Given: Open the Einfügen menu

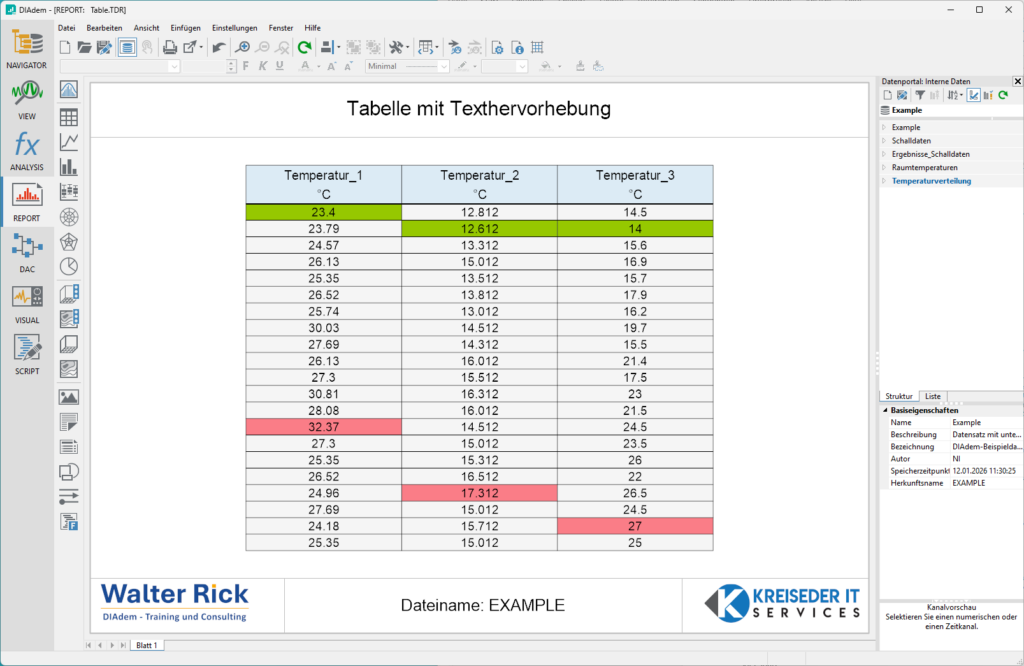Looking at the screenshot, I should (185, 28).
